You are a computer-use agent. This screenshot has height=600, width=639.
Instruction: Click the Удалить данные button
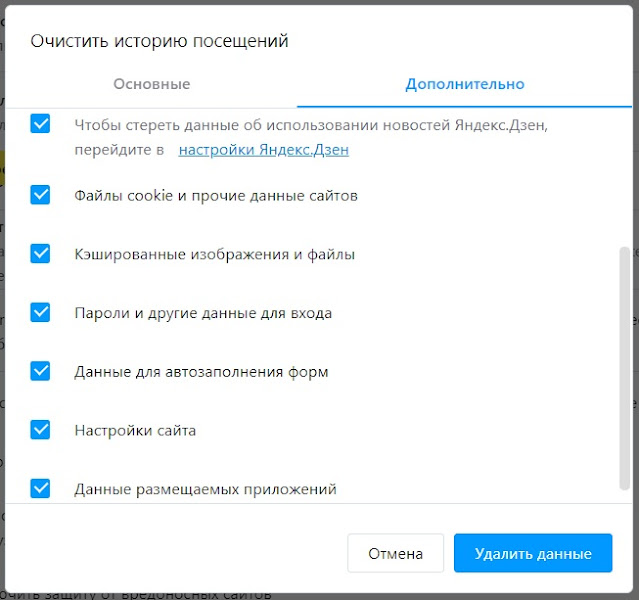pyautogui.click(x=533, y=553)
